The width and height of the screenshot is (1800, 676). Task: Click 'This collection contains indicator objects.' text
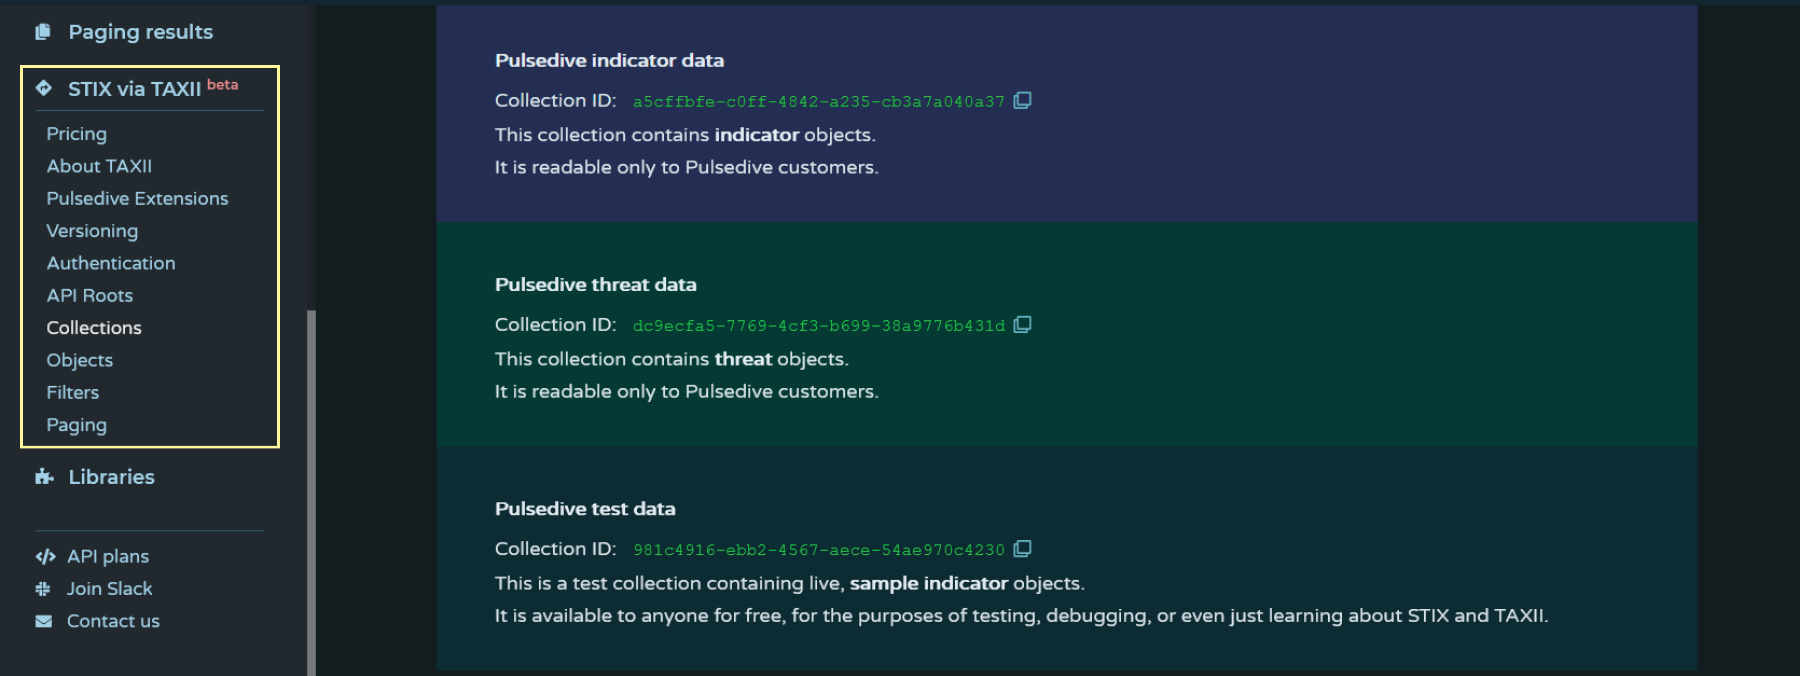[685, 134]
